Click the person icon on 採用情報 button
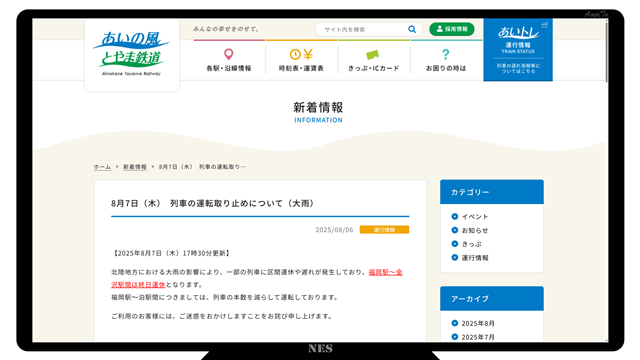Viewport: 640px width, 360px height. pyautogui.click(x=440, y=29)
